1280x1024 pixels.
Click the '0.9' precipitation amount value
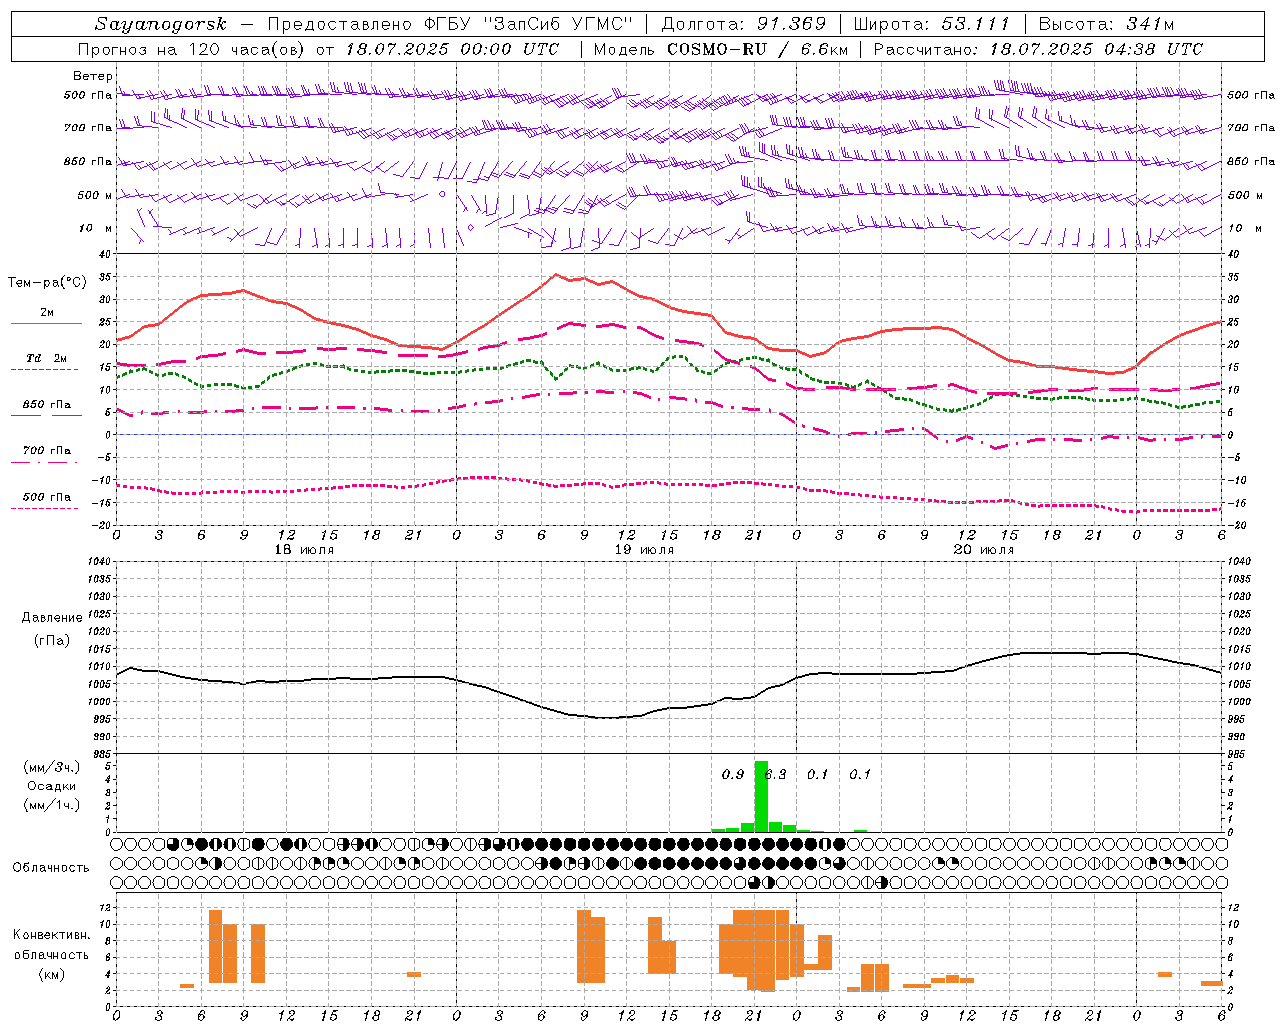tap(733, 774)
